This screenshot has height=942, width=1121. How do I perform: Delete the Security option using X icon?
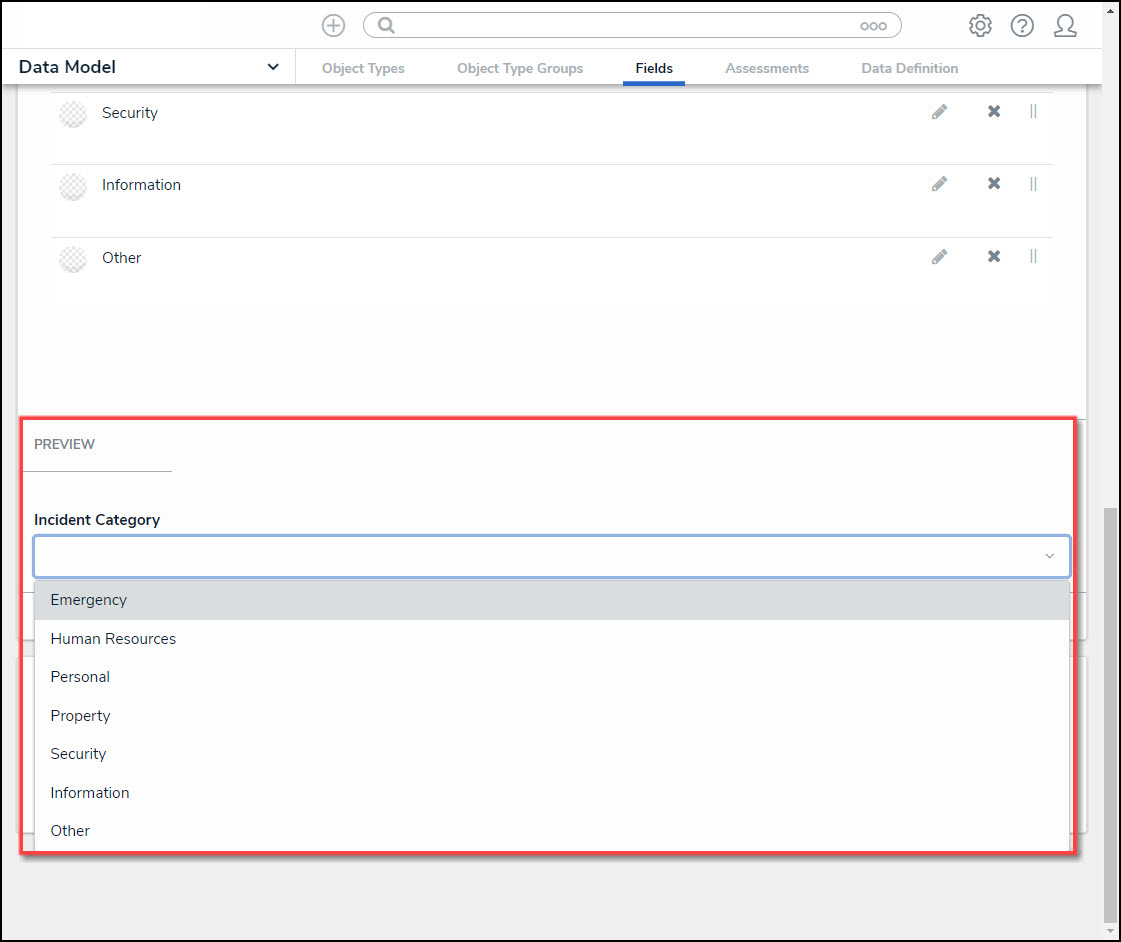pos(994,113)
